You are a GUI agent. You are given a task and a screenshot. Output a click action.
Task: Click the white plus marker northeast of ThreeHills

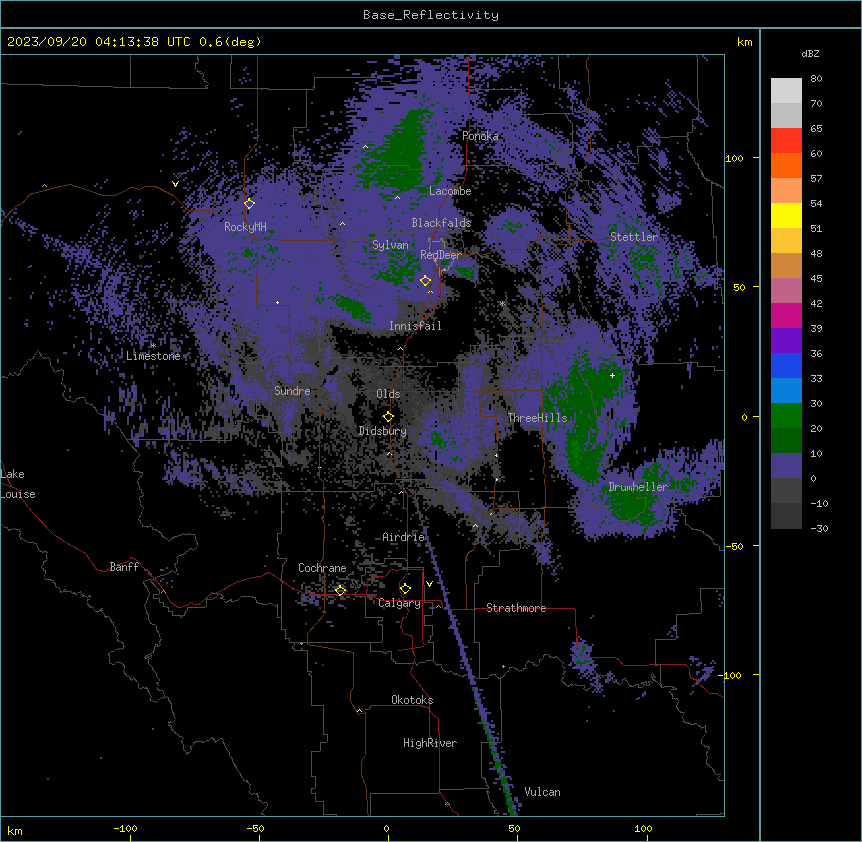612,375
